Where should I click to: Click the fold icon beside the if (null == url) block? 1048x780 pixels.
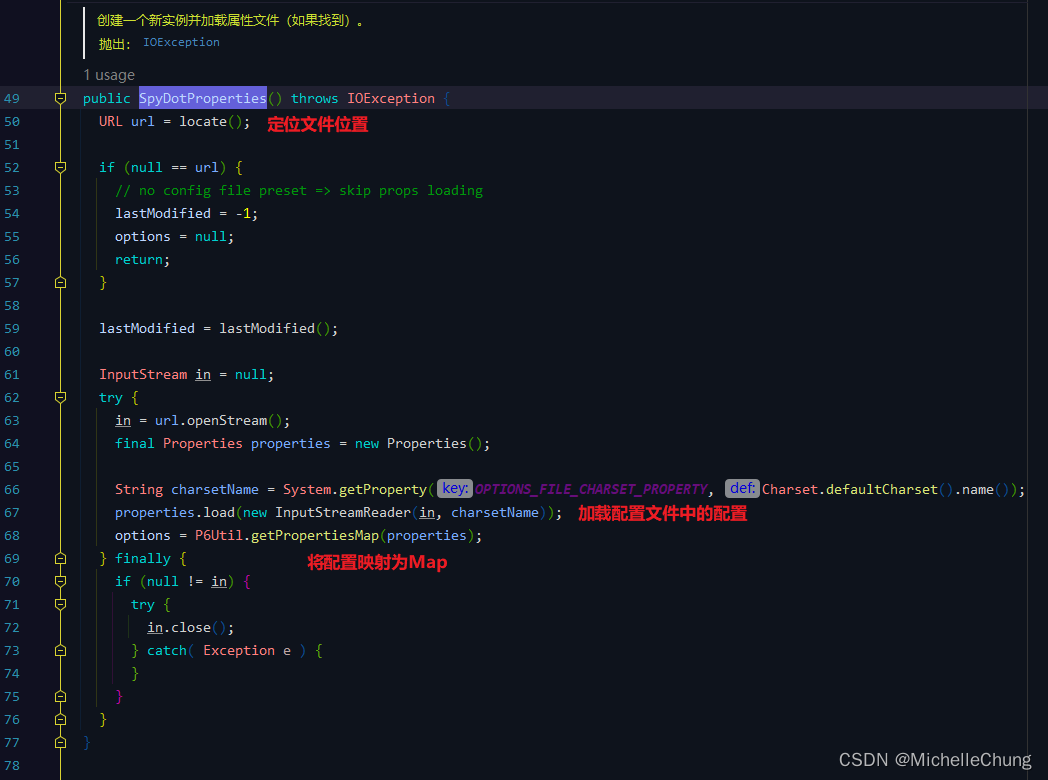coord(60,167)
